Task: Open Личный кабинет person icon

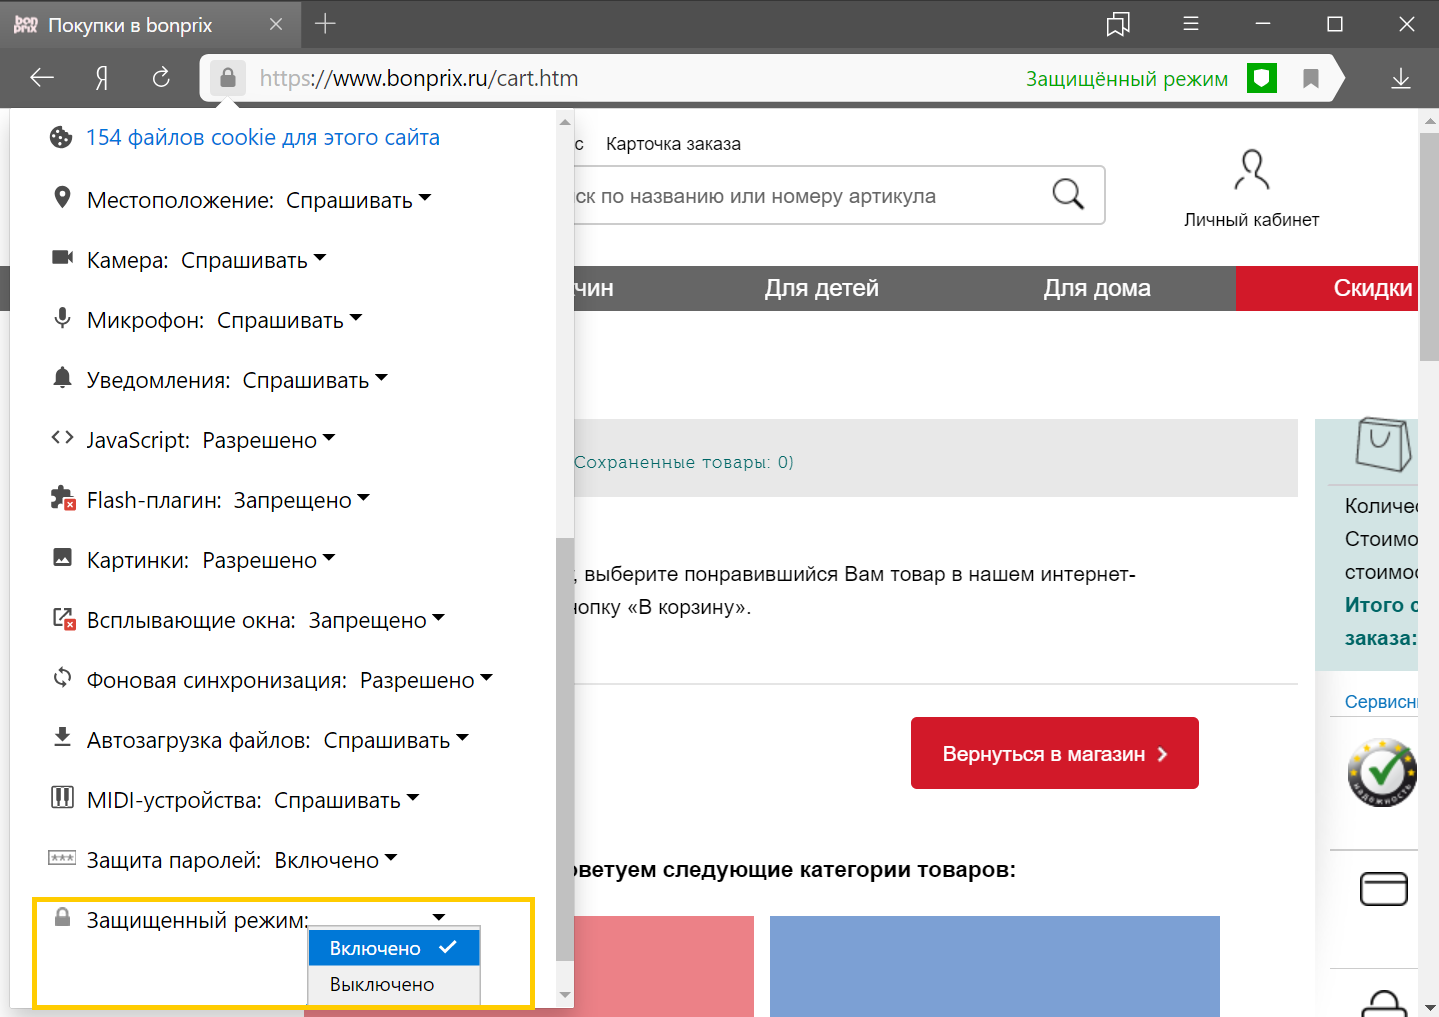Action: pos(1252,170)
